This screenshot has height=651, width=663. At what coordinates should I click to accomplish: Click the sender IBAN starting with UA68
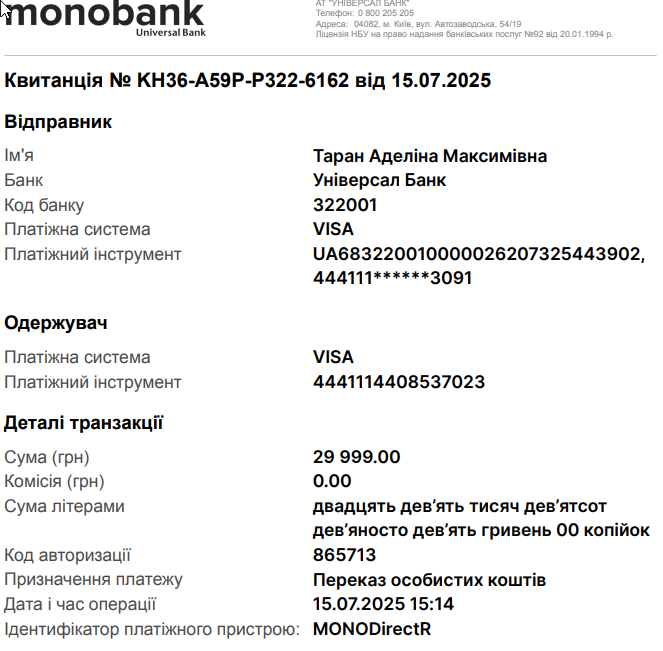tap(479, 254)
